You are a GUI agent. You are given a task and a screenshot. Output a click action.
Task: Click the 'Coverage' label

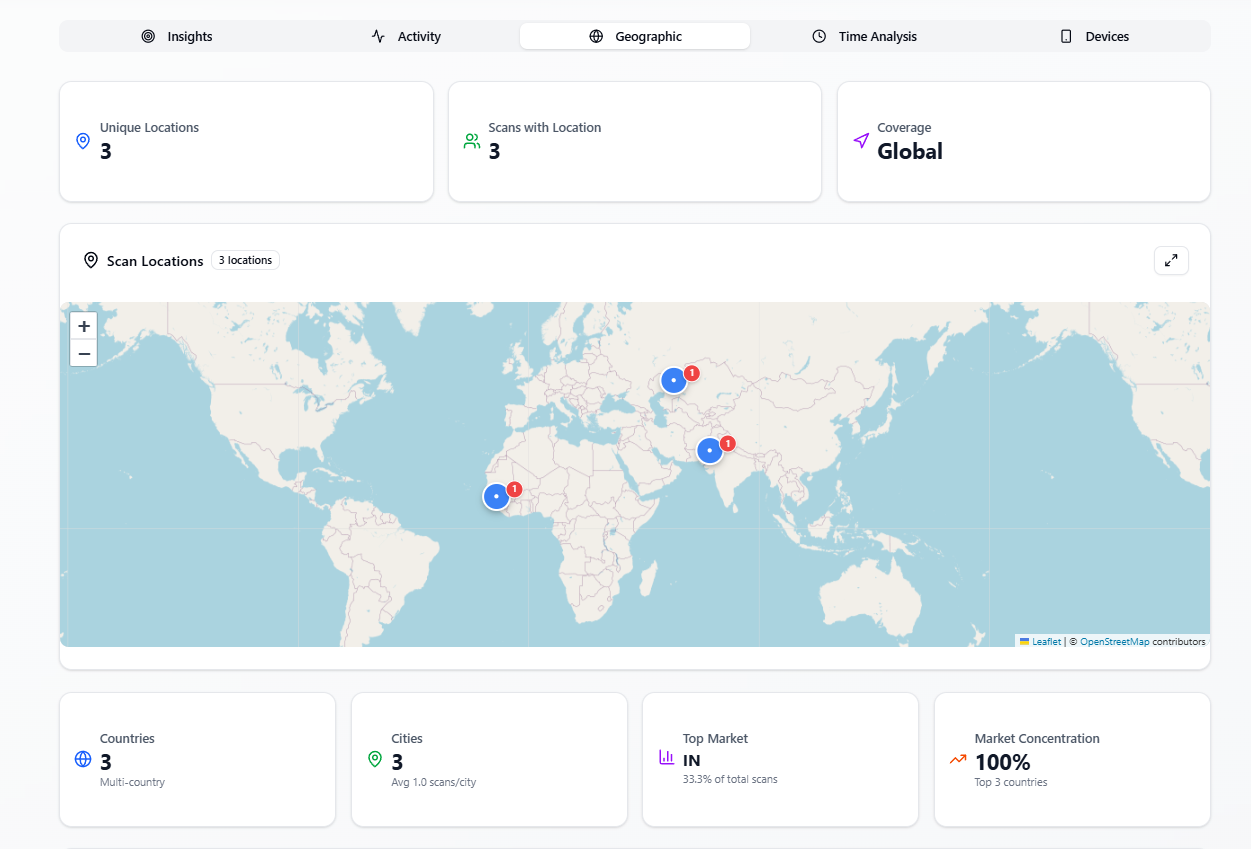904,127
